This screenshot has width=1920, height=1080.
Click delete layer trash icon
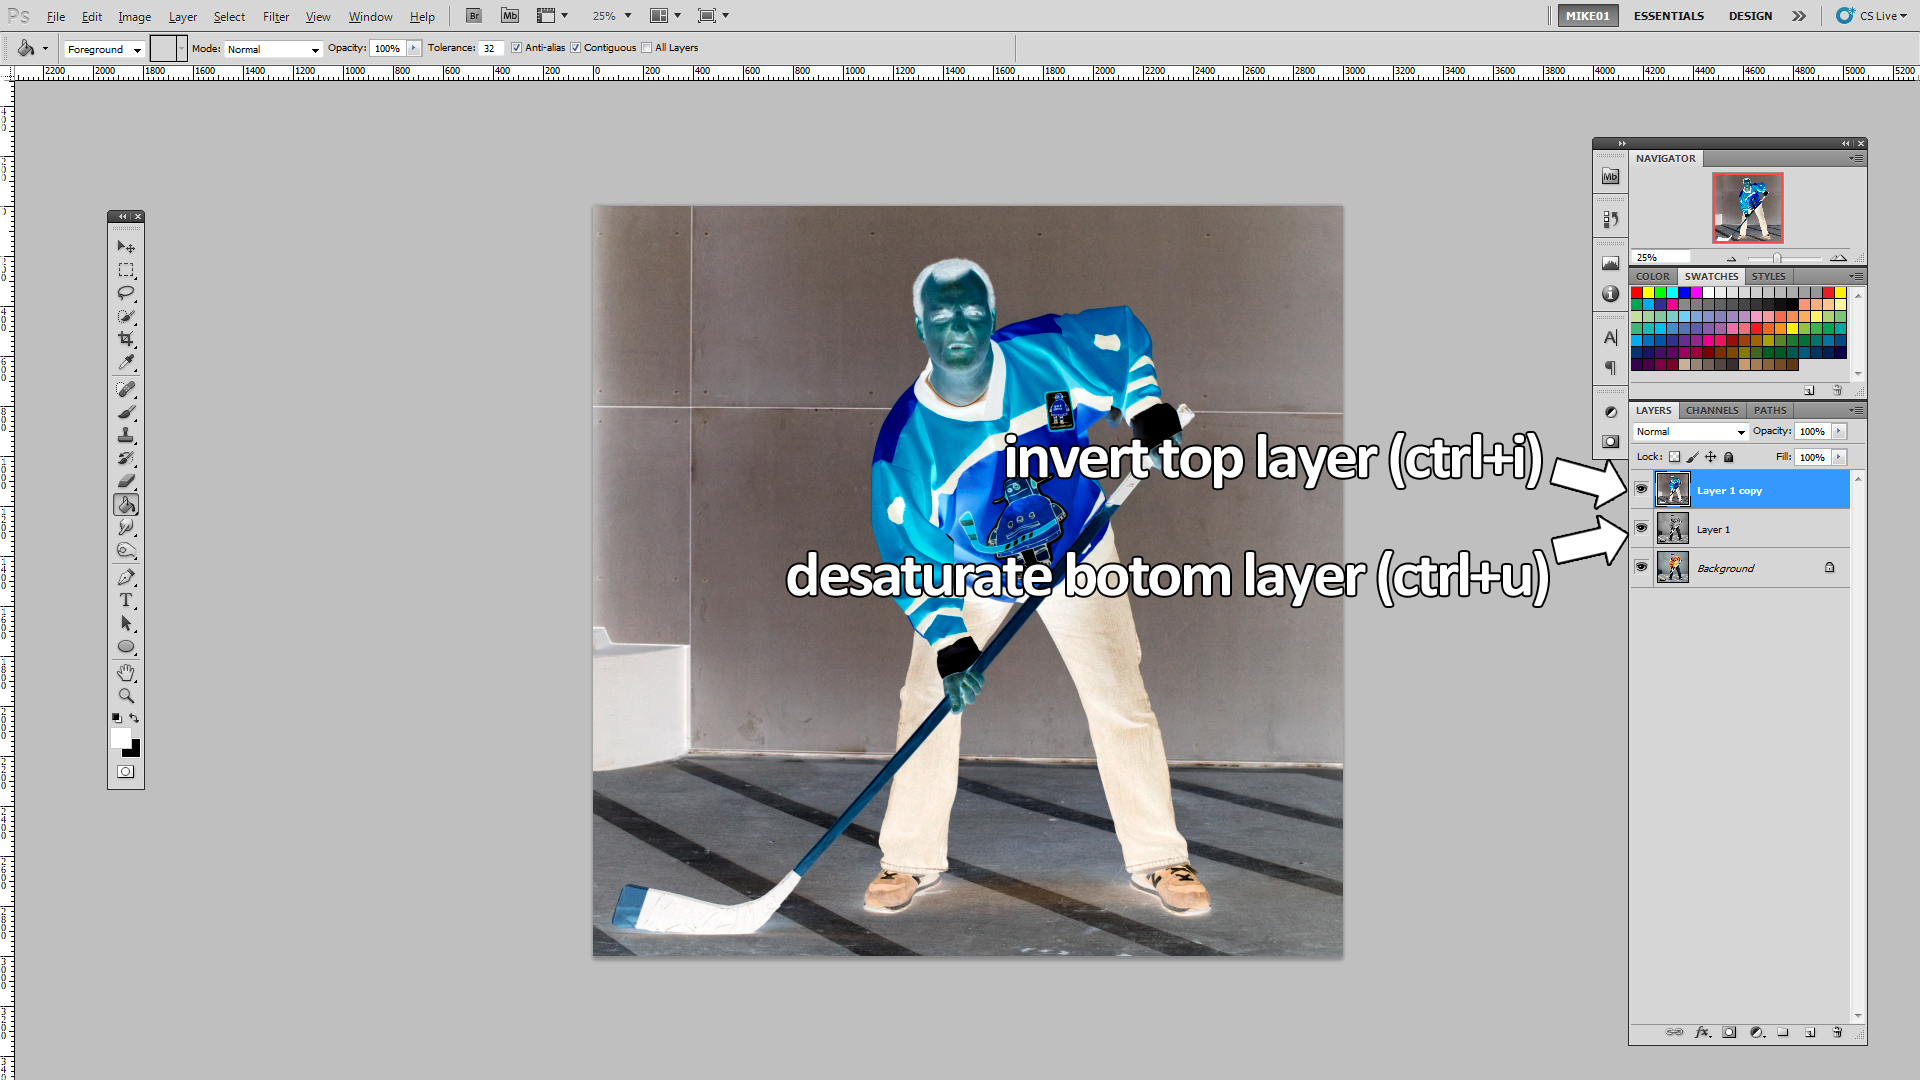pyautogui.click(x=1837, y=1032)
